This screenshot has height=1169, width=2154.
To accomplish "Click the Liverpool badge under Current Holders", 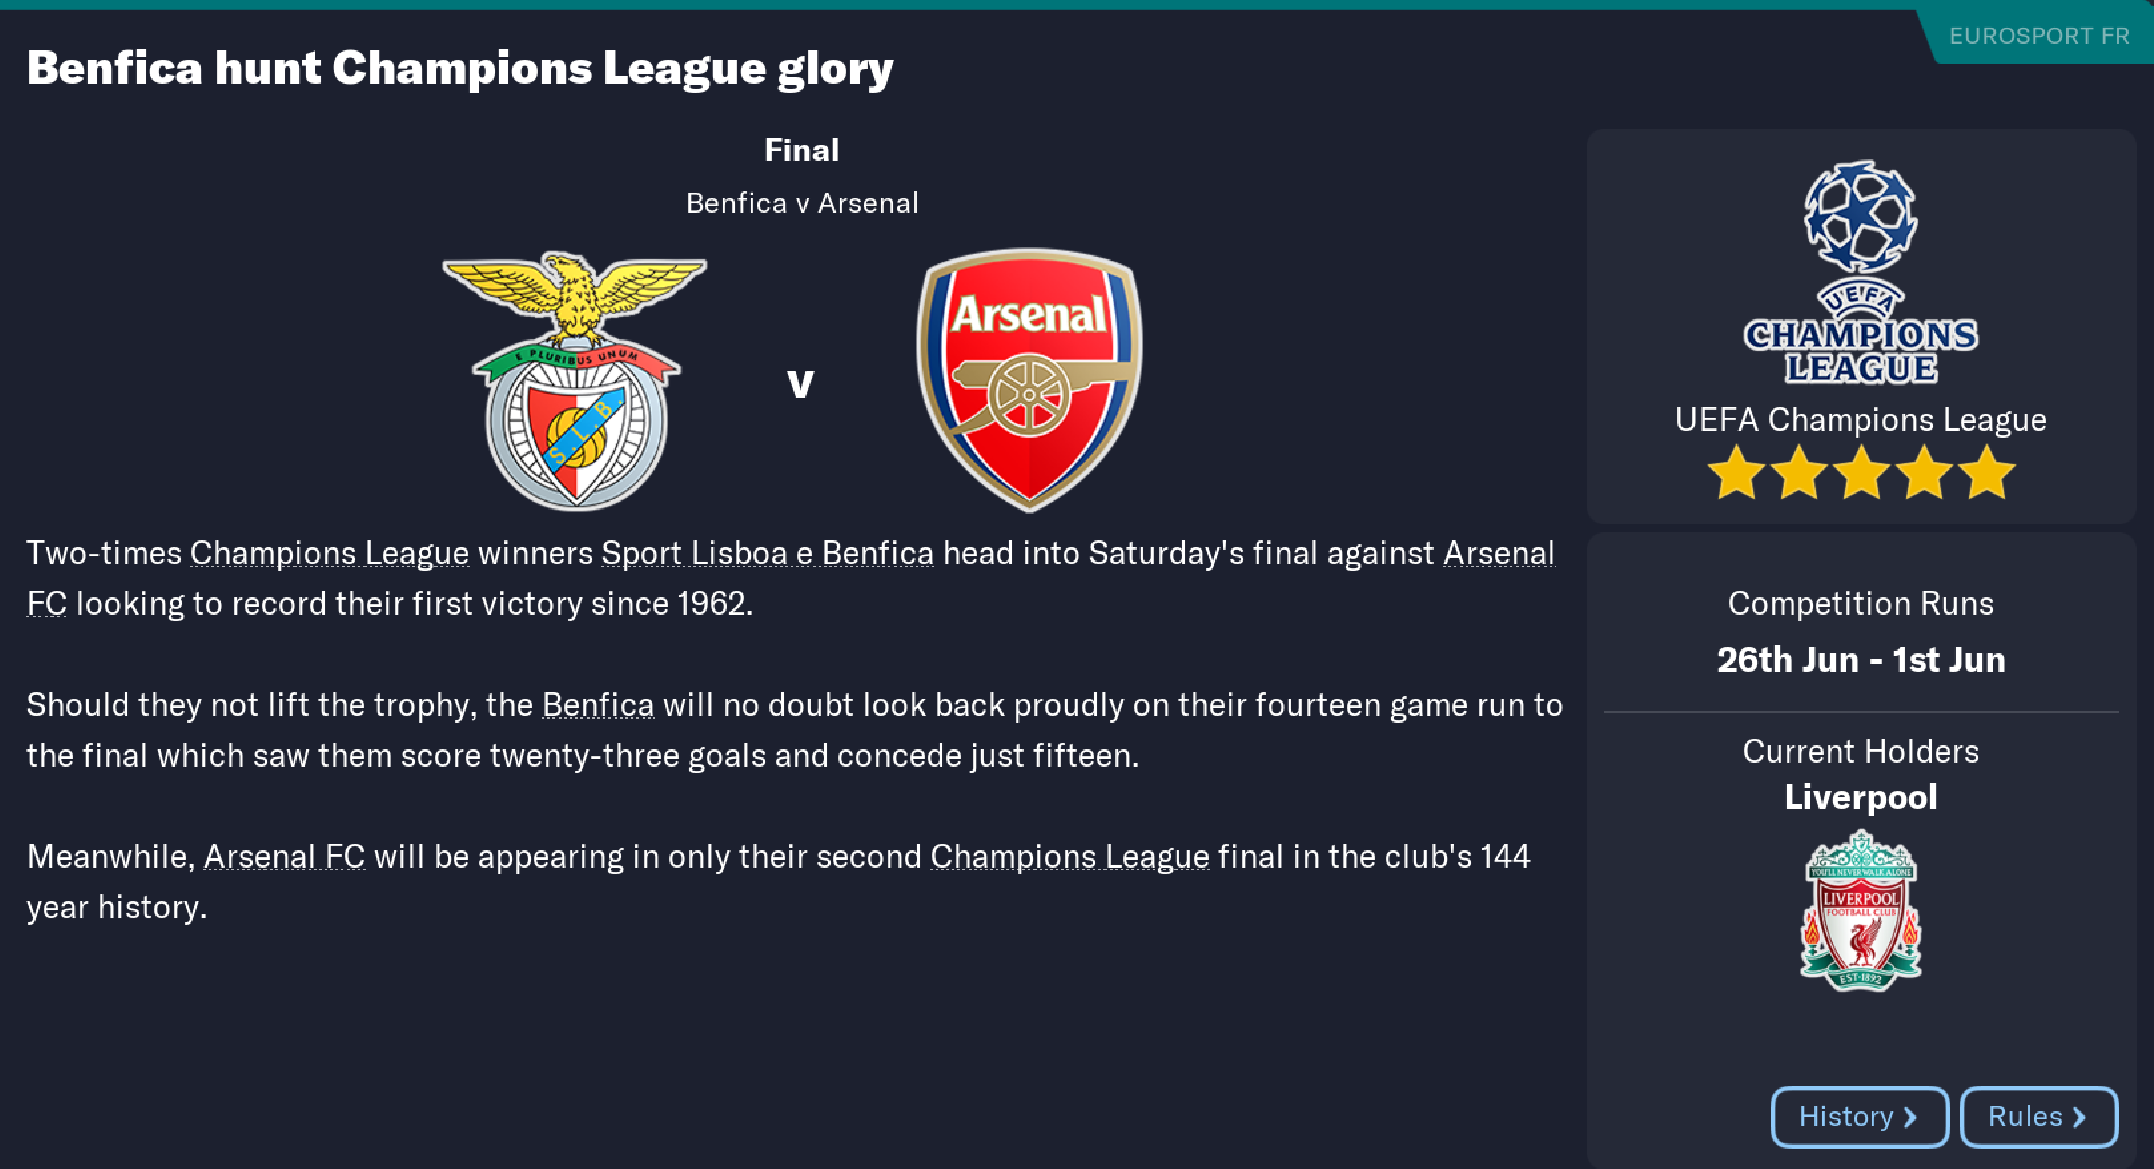I will tap(1858, 910).
